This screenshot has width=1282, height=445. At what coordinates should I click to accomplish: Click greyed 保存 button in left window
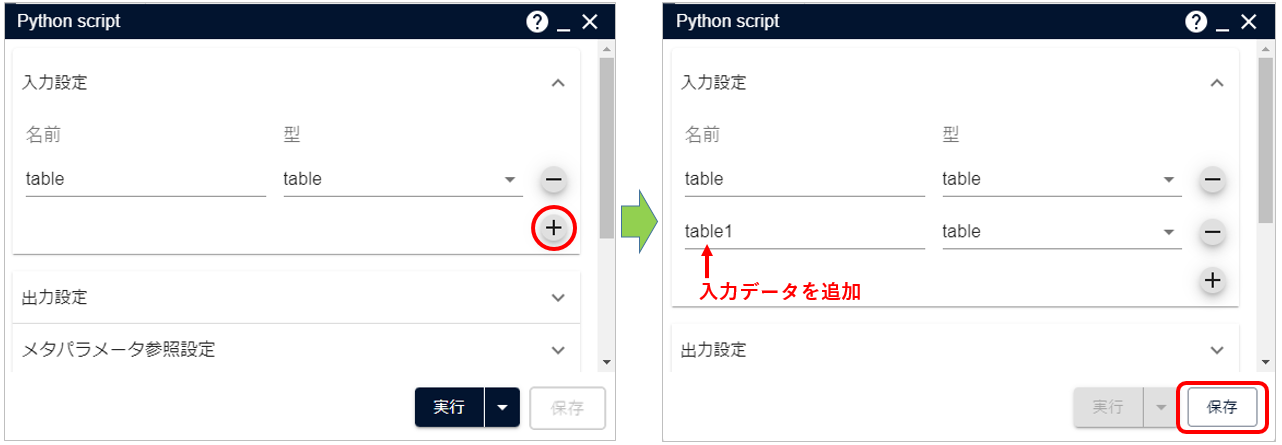click(x=568, y=408)
